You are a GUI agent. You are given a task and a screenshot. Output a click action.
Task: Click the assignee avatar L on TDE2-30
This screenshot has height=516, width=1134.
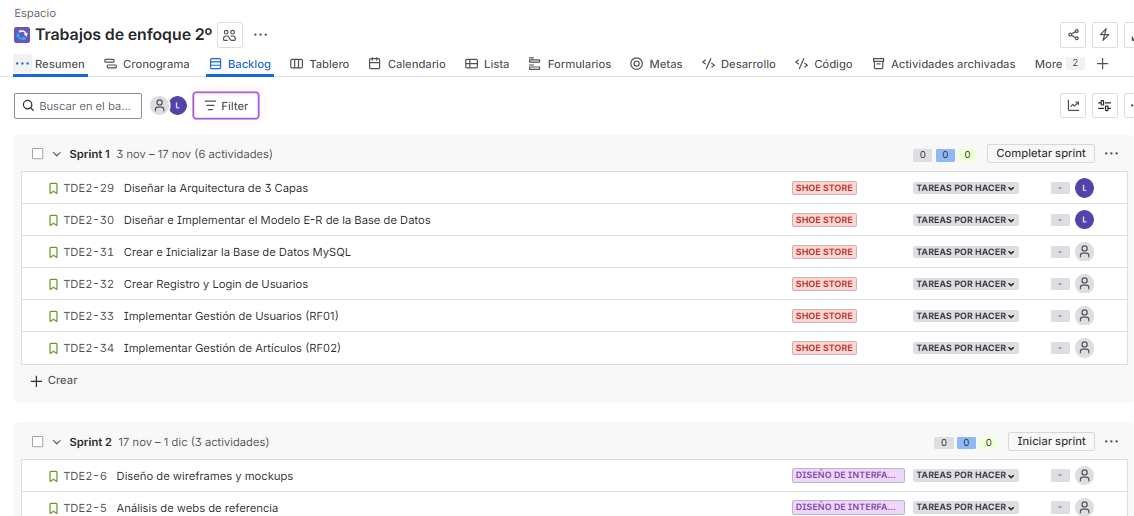point(1084,220)
